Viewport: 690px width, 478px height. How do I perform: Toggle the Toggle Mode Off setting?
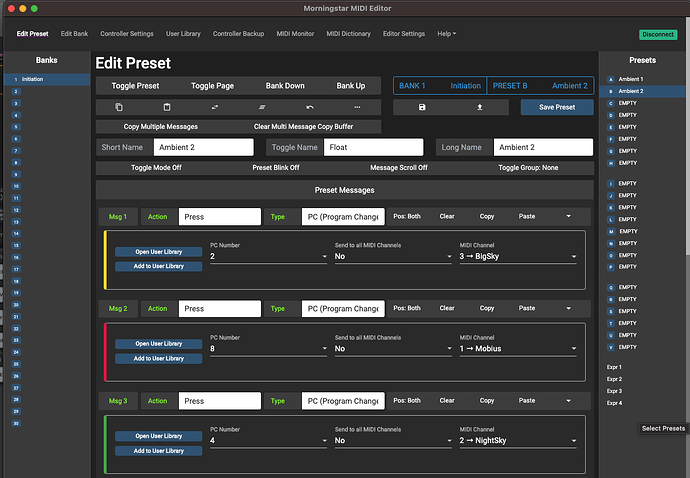pyautogui.click(x=156, y=168)
